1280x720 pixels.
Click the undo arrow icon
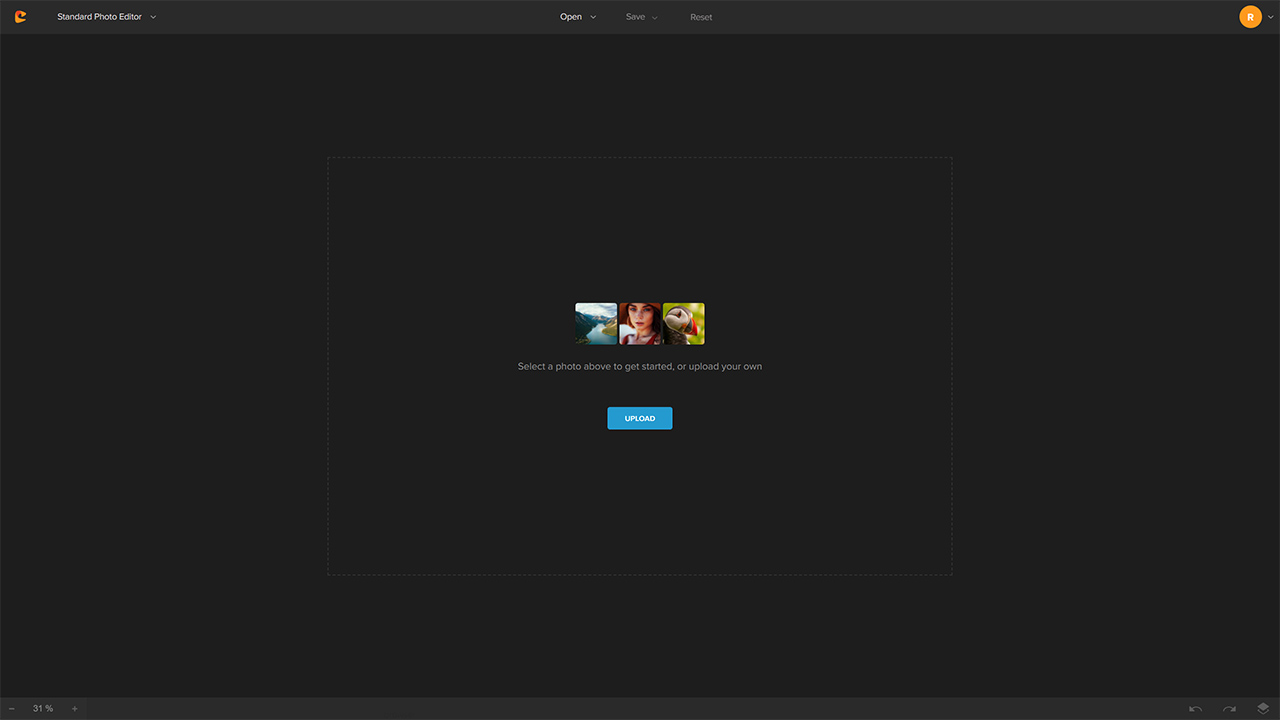[x=1195, y=709]
